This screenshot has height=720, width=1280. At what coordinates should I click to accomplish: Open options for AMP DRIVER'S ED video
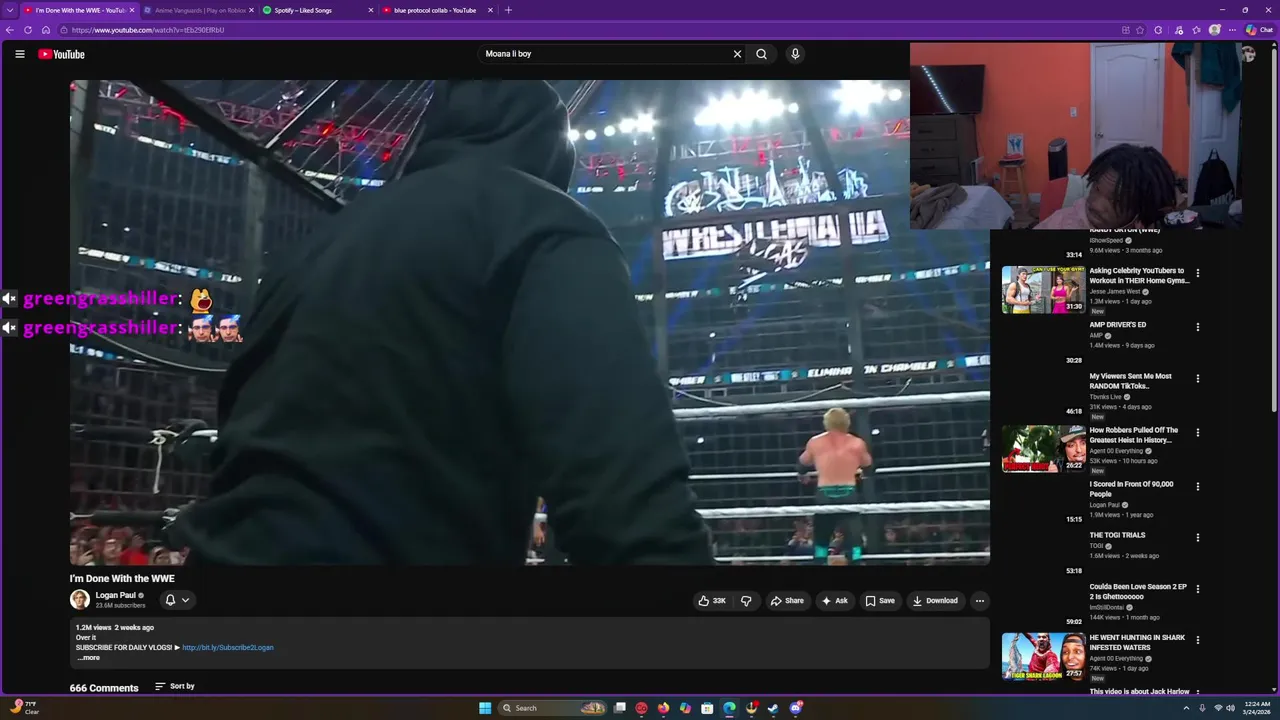tap(1197, 327)
